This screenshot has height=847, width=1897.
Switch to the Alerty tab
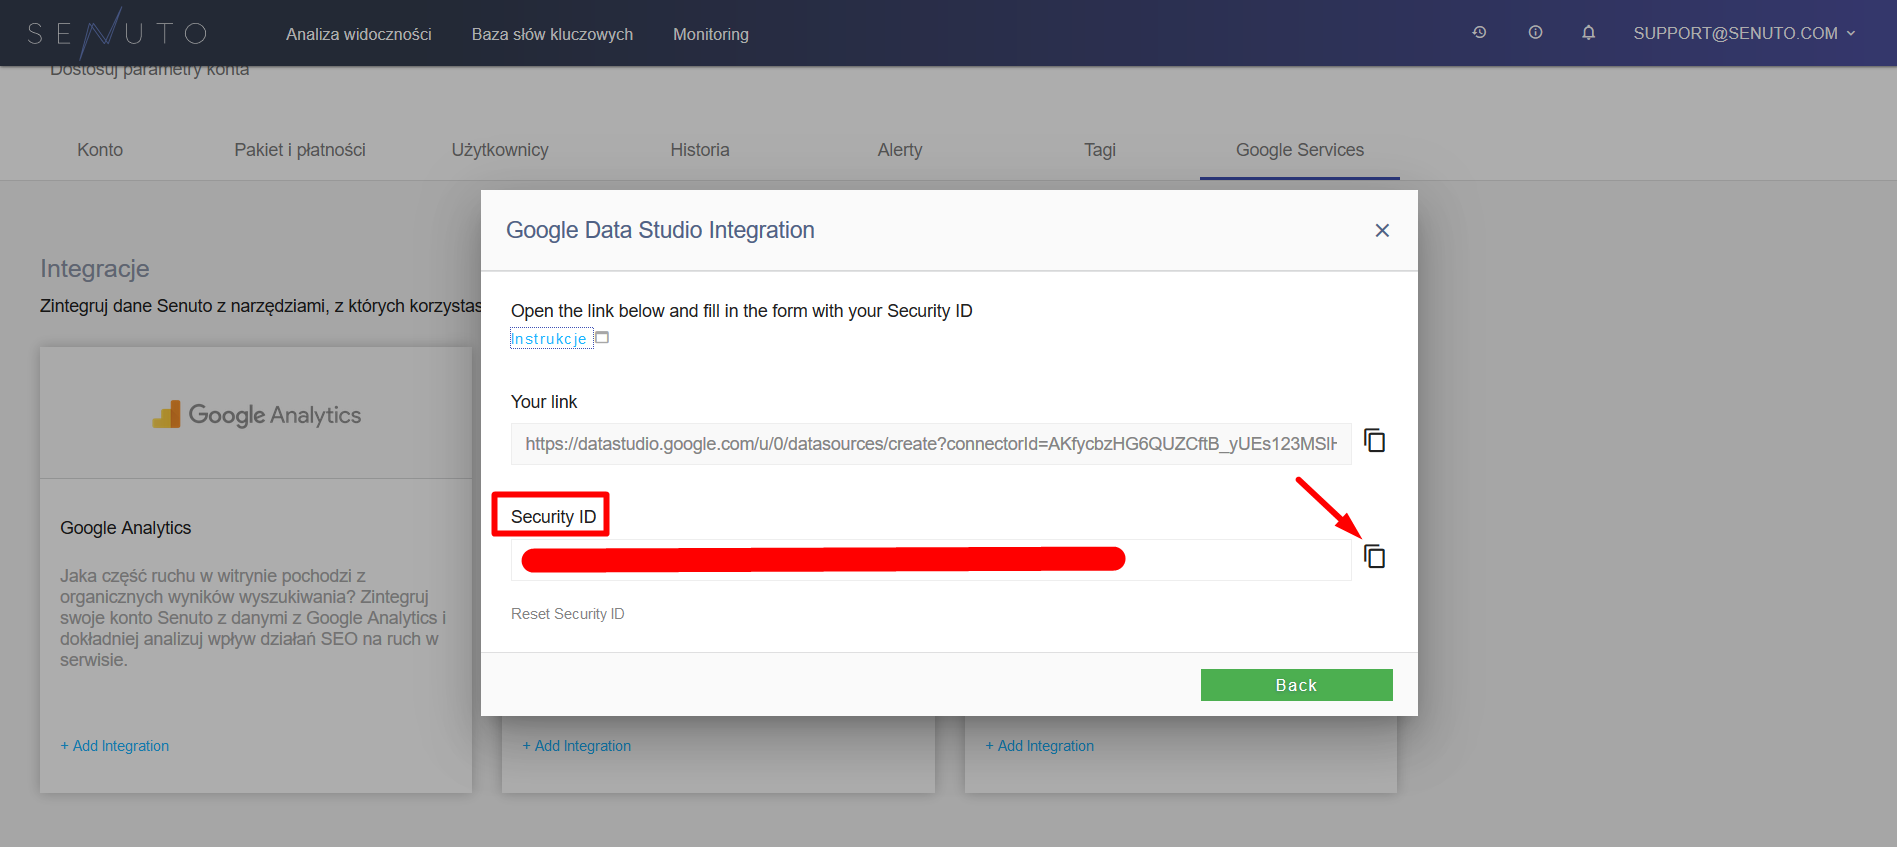pyautogui.click(x=900, y=150)
